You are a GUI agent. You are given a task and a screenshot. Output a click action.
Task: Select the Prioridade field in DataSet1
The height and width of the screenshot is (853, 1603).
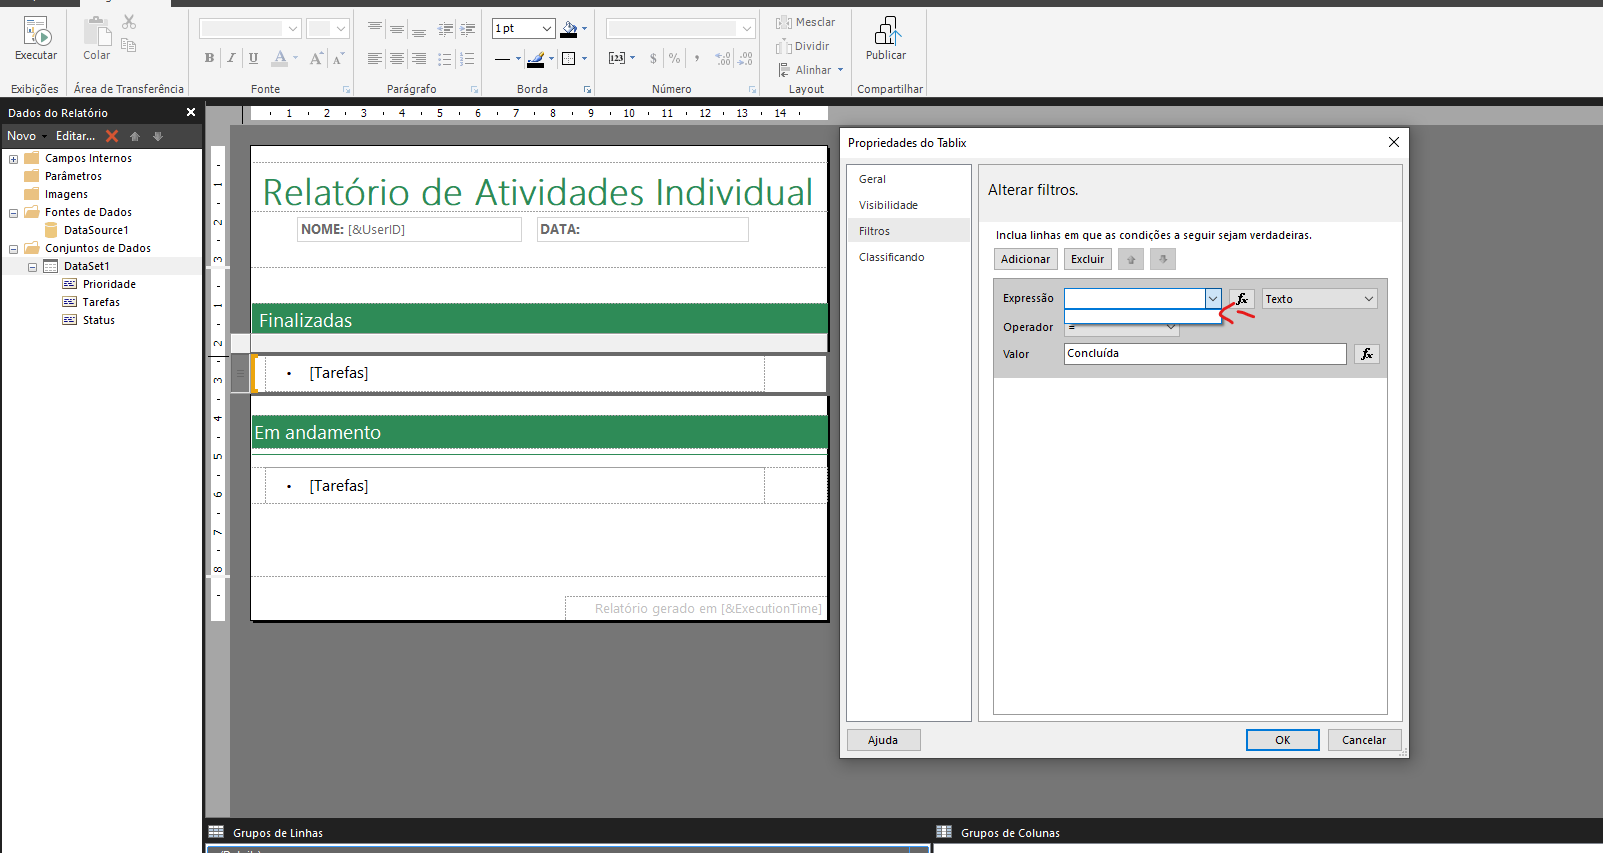109,284
